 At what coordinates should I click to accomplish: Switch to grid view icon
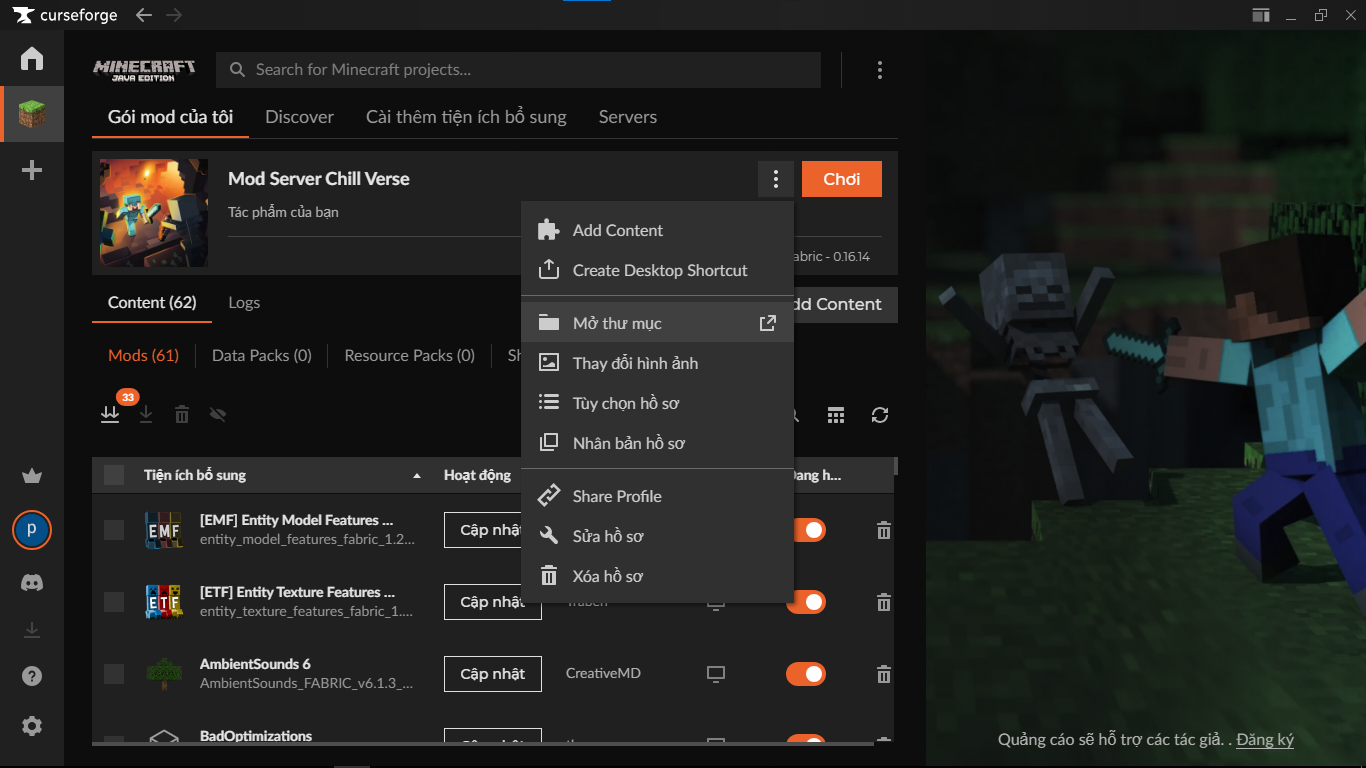(x=836, y=415)
